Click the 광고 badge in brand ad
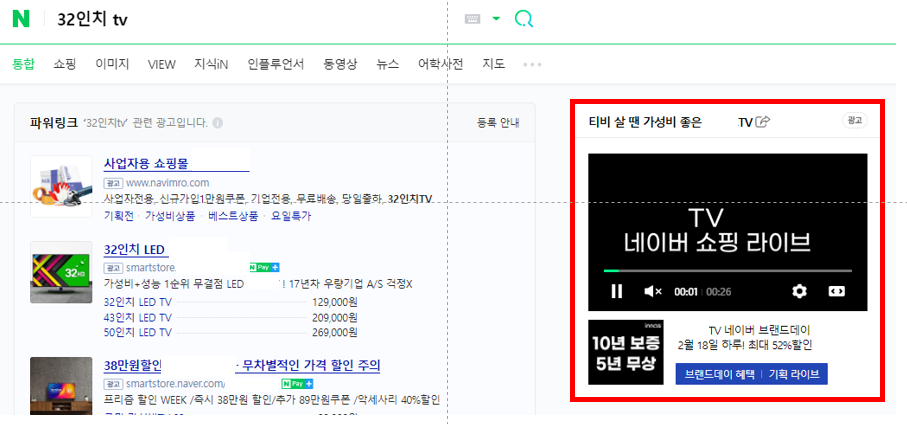Screen dimensions: 907x424 (854, 120)
